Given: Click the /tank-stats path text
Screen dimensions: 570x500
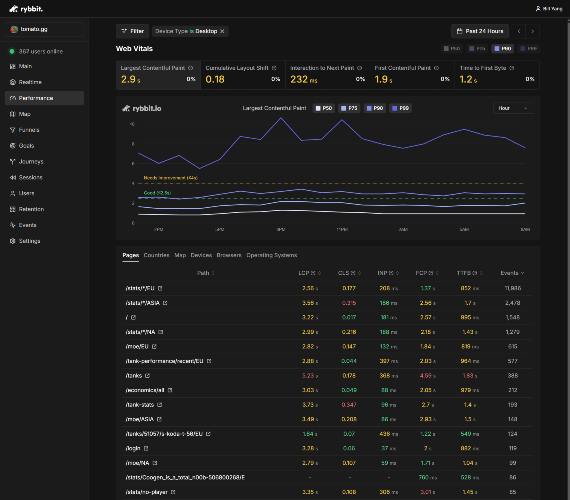Looking at the screenshot, I should click(140, 405).
